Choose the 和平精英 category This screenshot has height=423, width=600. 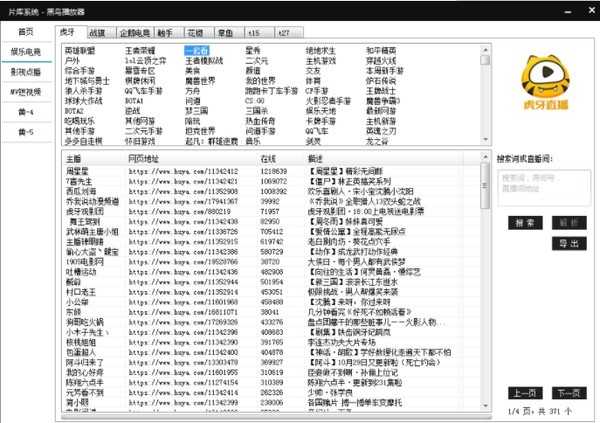coord(381,51)
